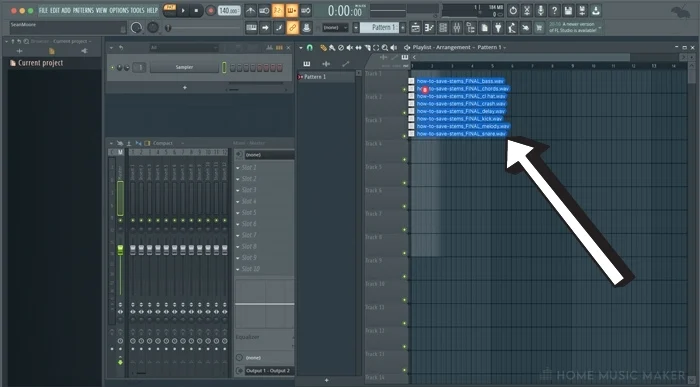
Task: Select the Playlist delete tool
Action: click(341, 47)
